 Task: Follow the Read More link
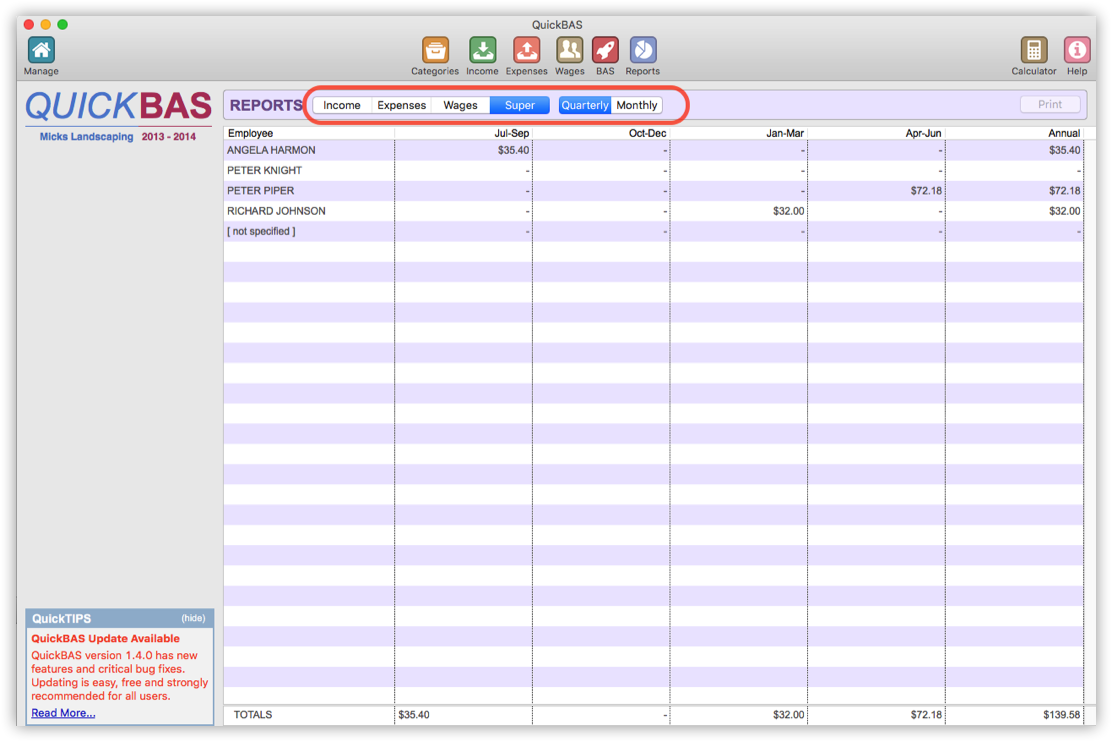[x=63, y=713]
